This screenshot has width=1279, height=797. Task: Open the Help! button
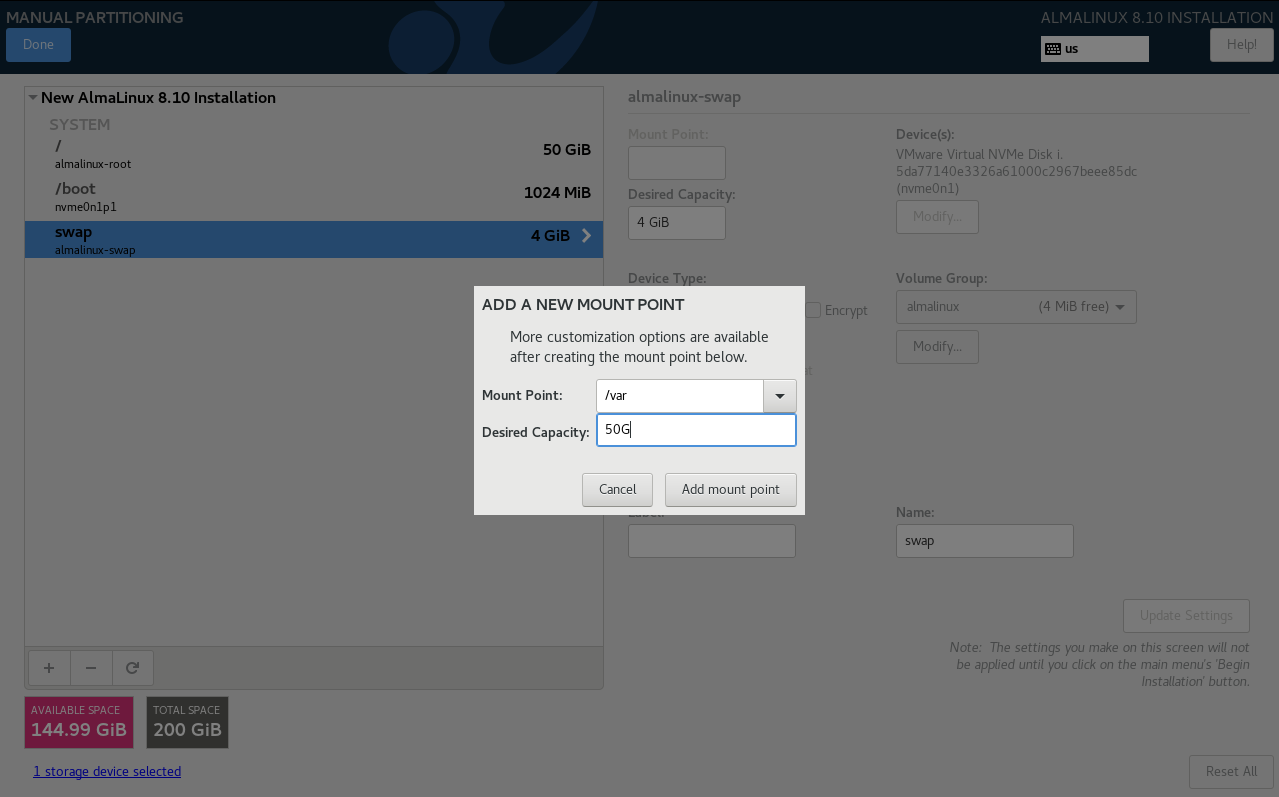click(x=1241, y=45)
